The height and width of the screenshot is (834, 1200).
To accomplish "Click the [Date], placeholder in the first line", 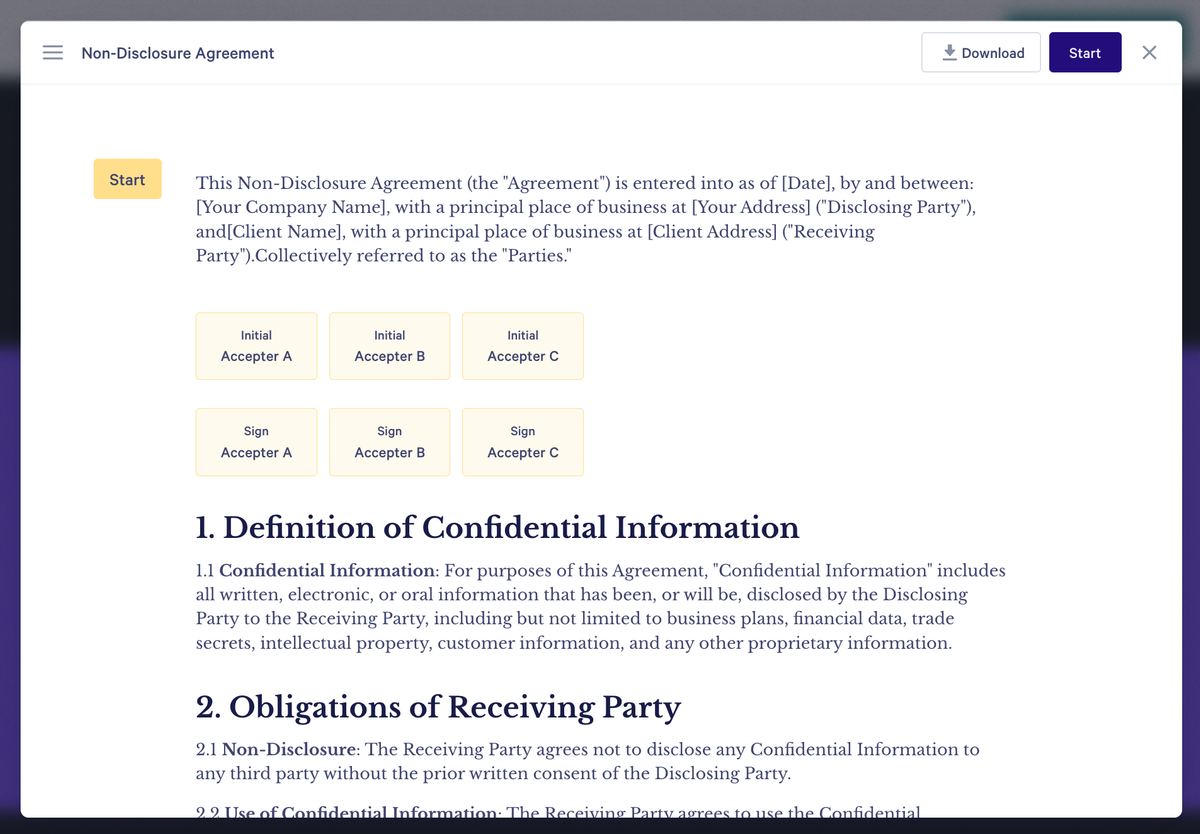I will click(807, 184).
